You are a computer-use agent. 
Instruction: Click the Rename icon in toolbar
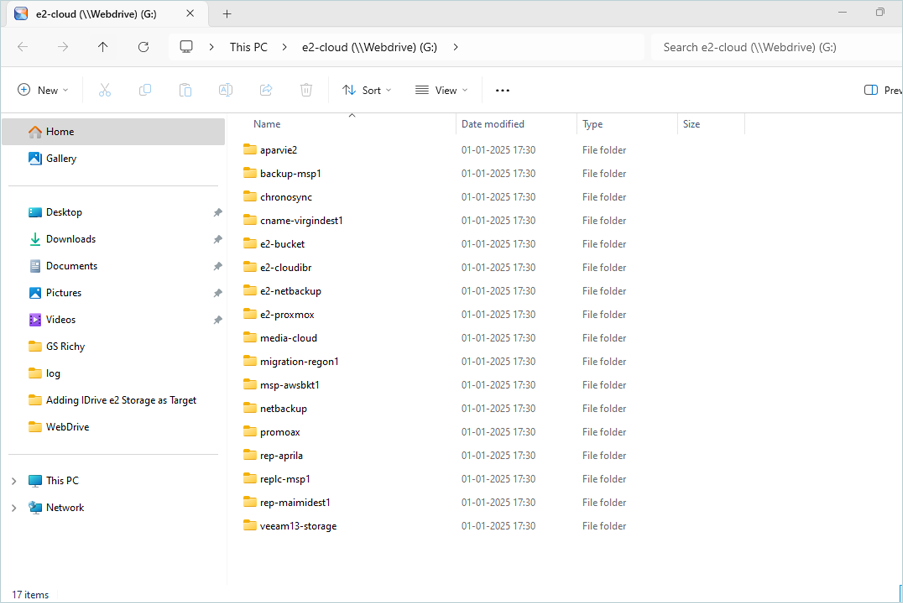[x=225, y=90]
